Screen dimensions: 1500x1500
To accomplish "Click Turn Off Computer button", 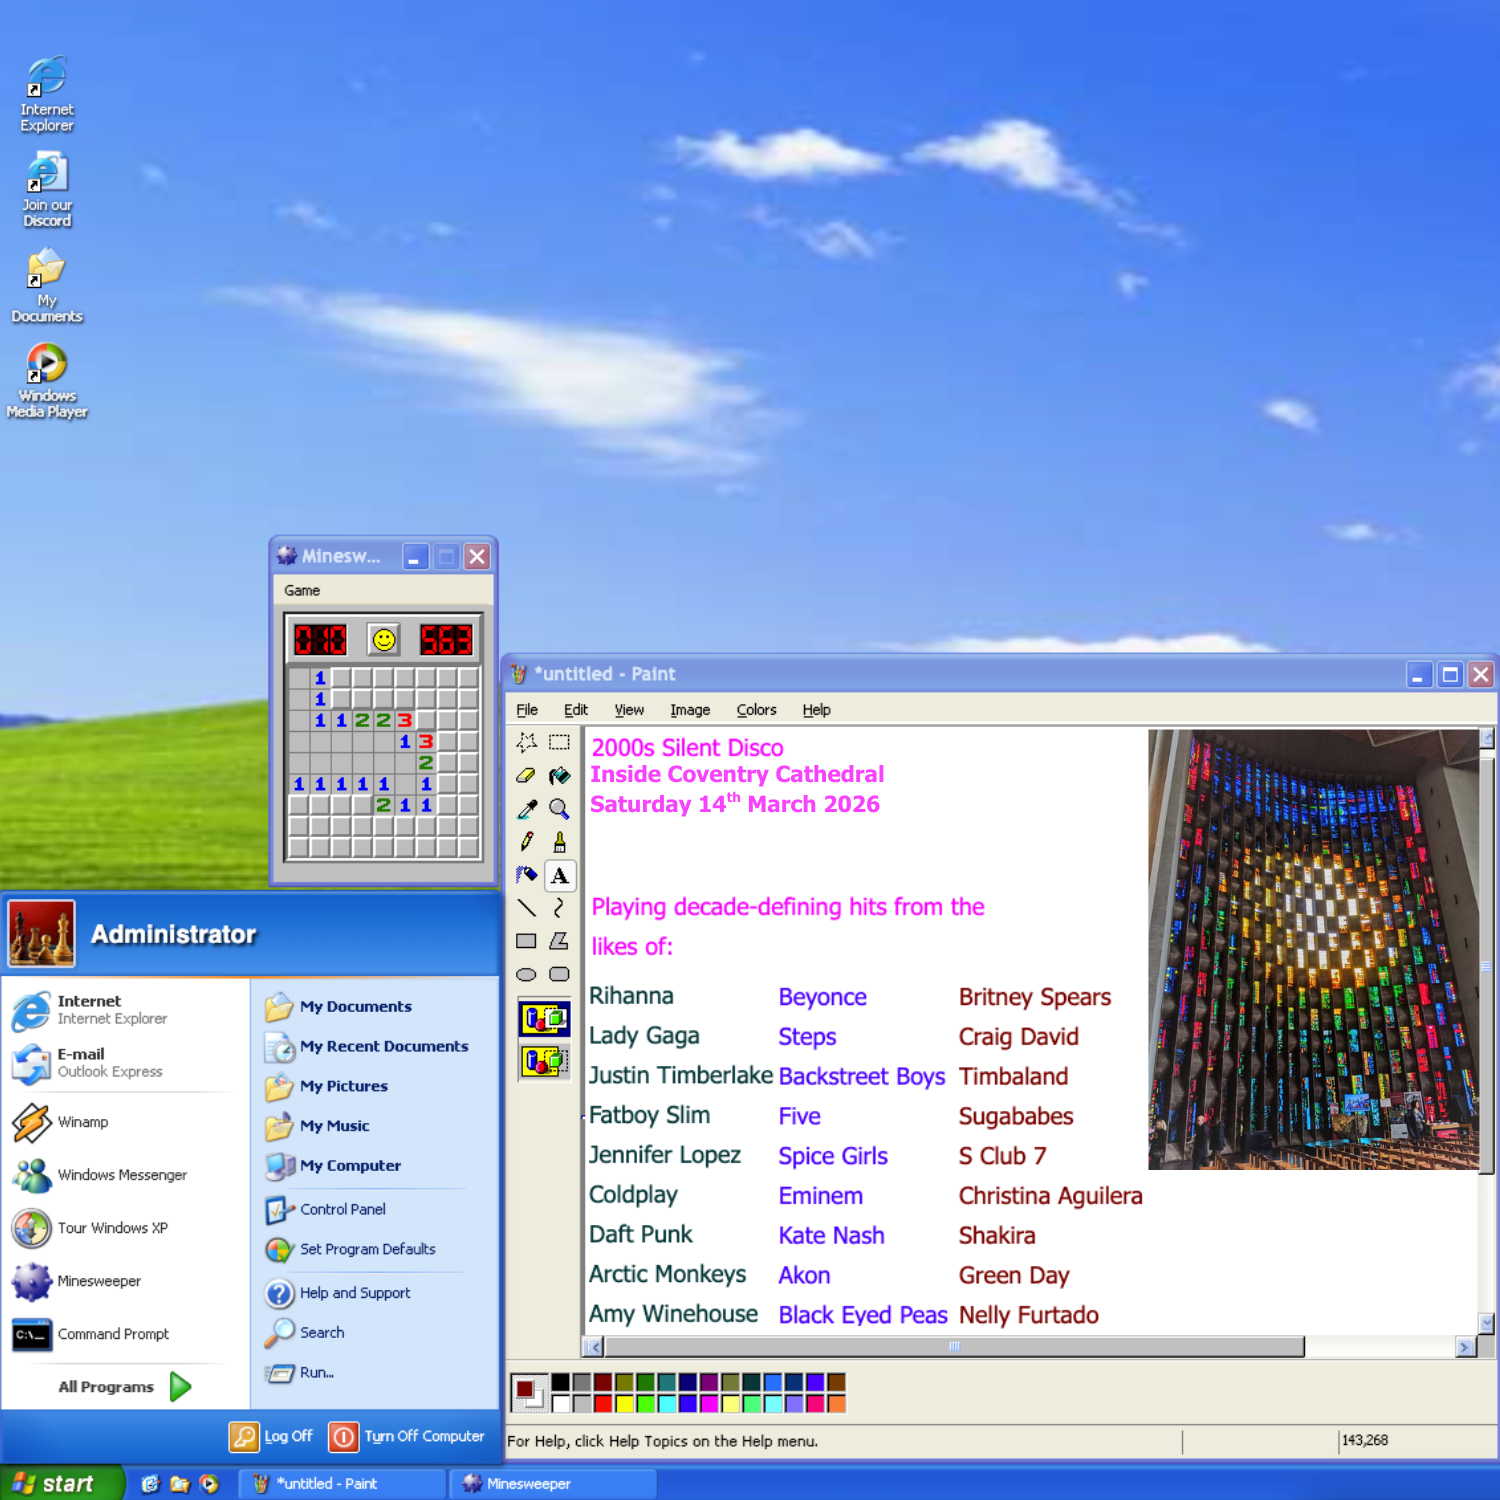I will [407, 1436].
